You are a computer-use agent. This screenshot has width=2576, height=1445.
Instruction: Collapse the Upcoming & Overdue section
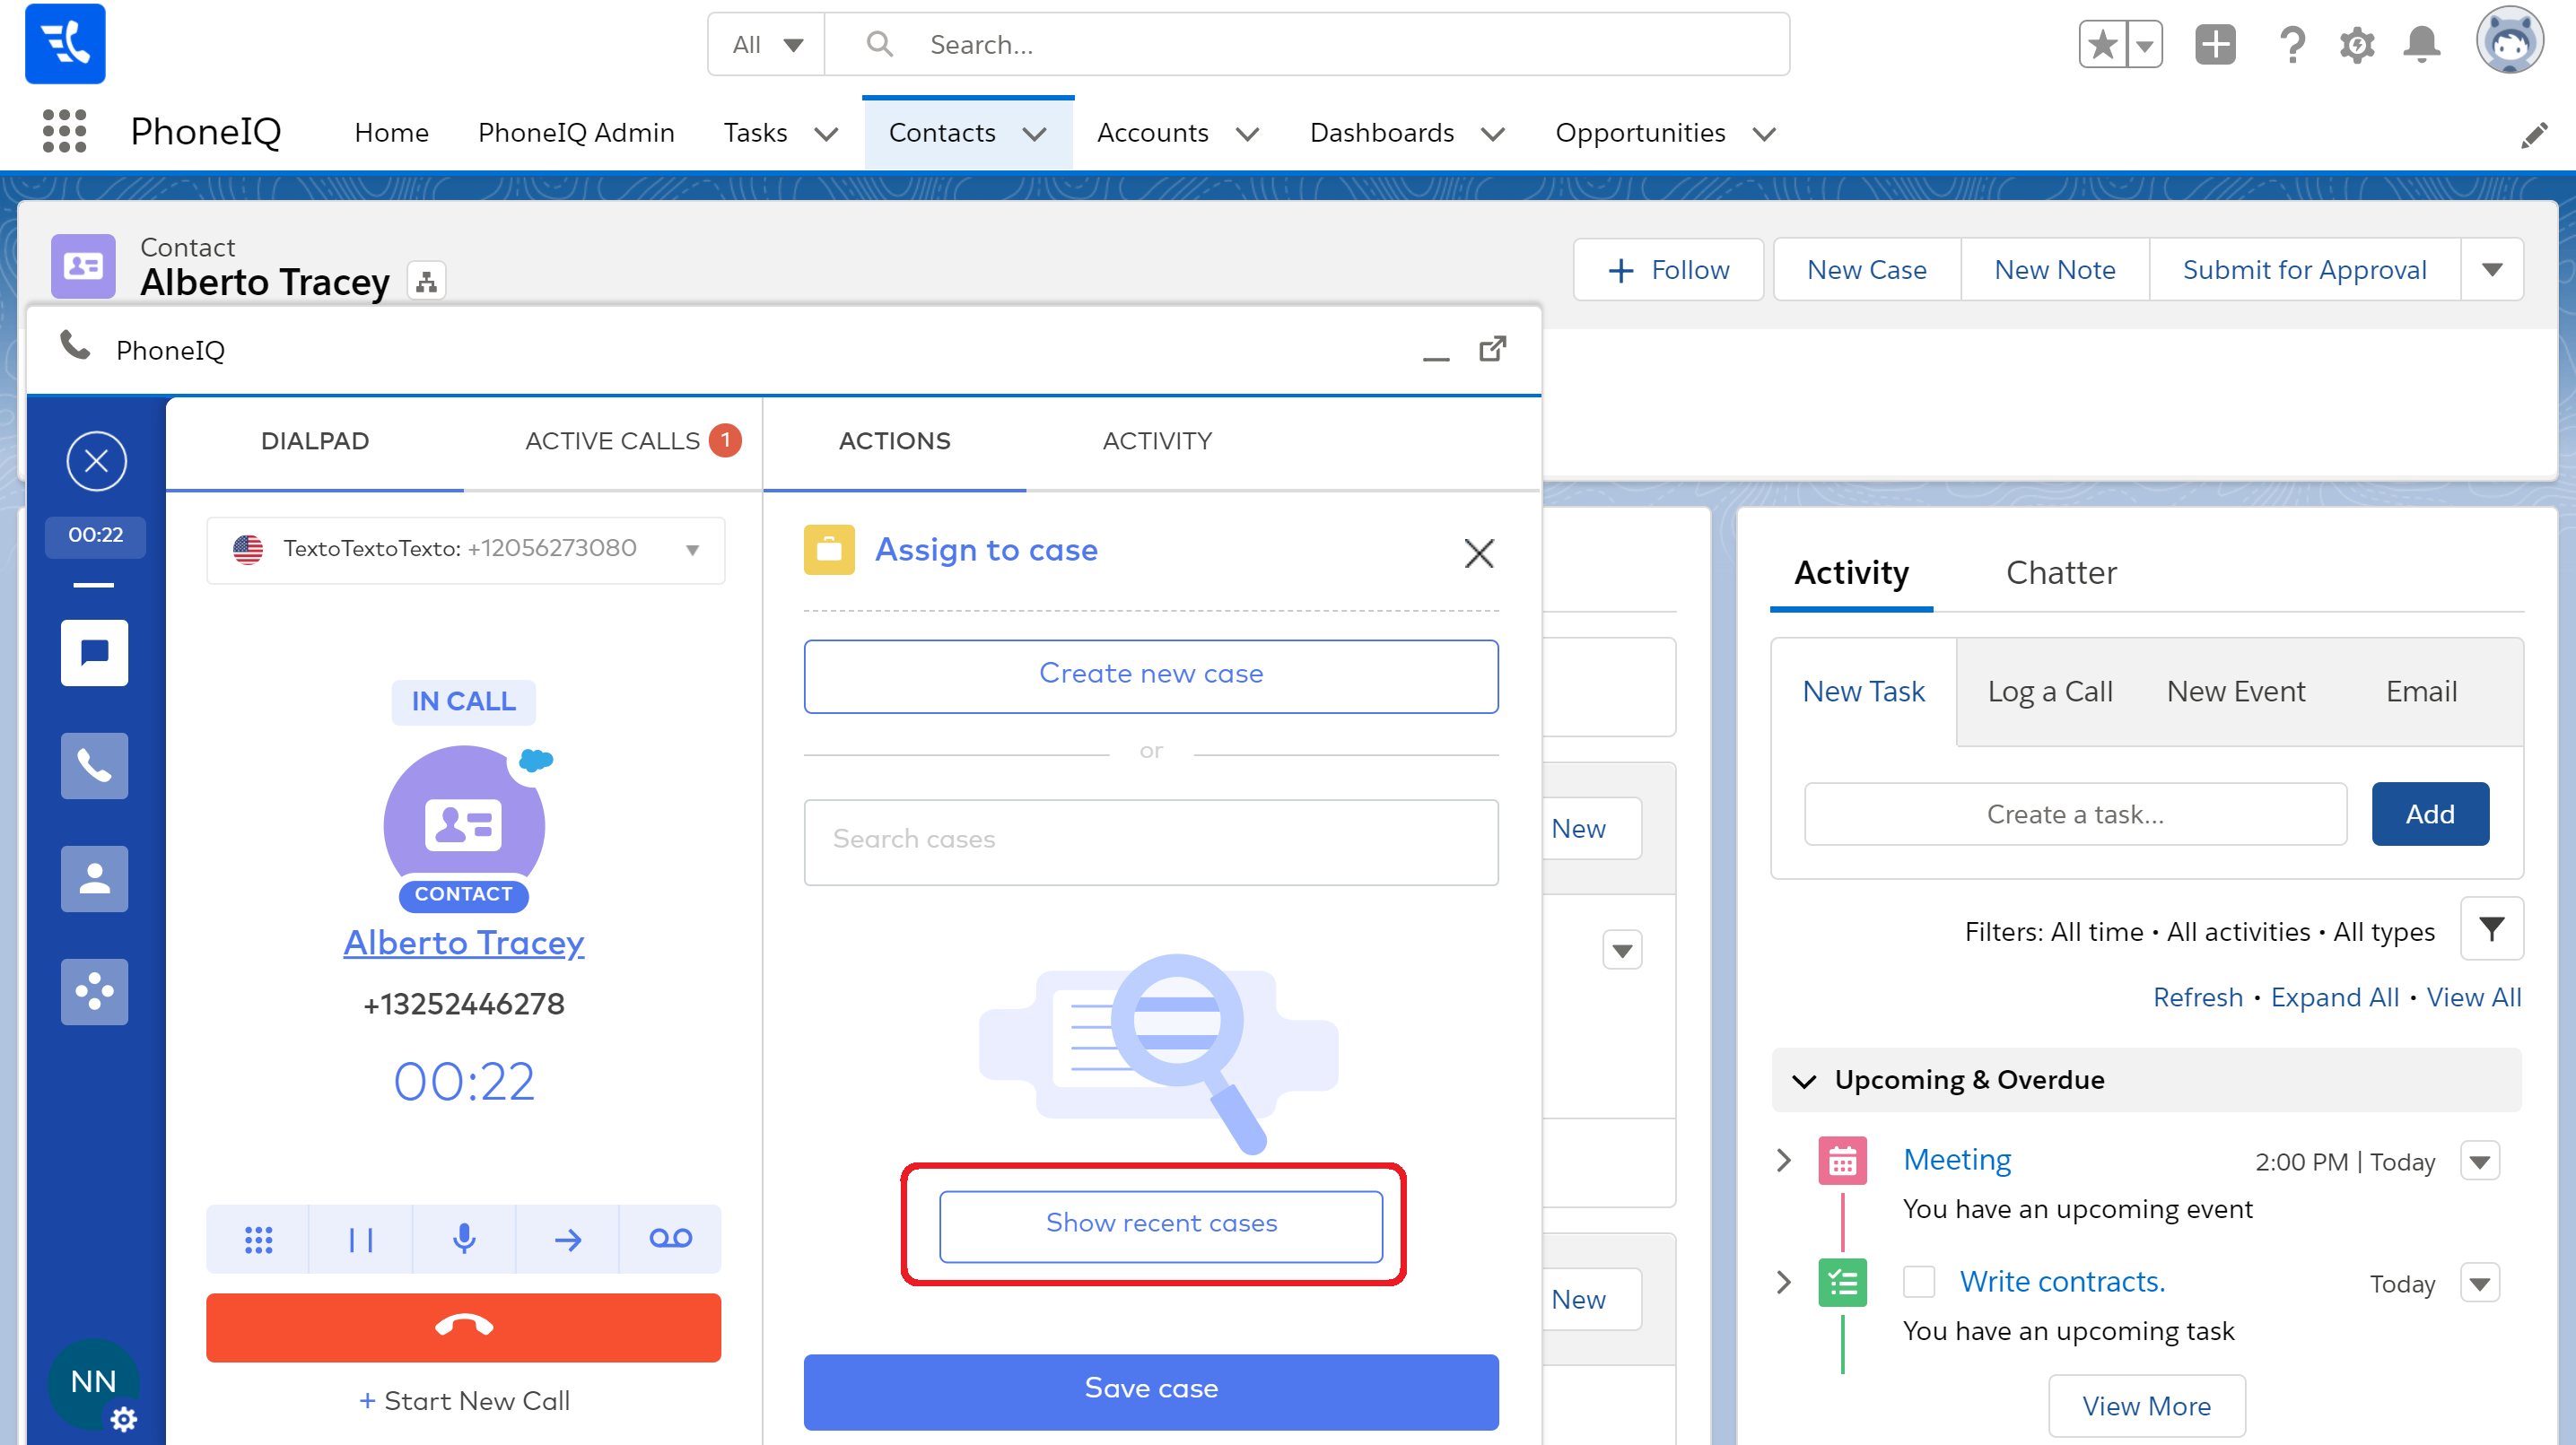coord(1805,1080)
